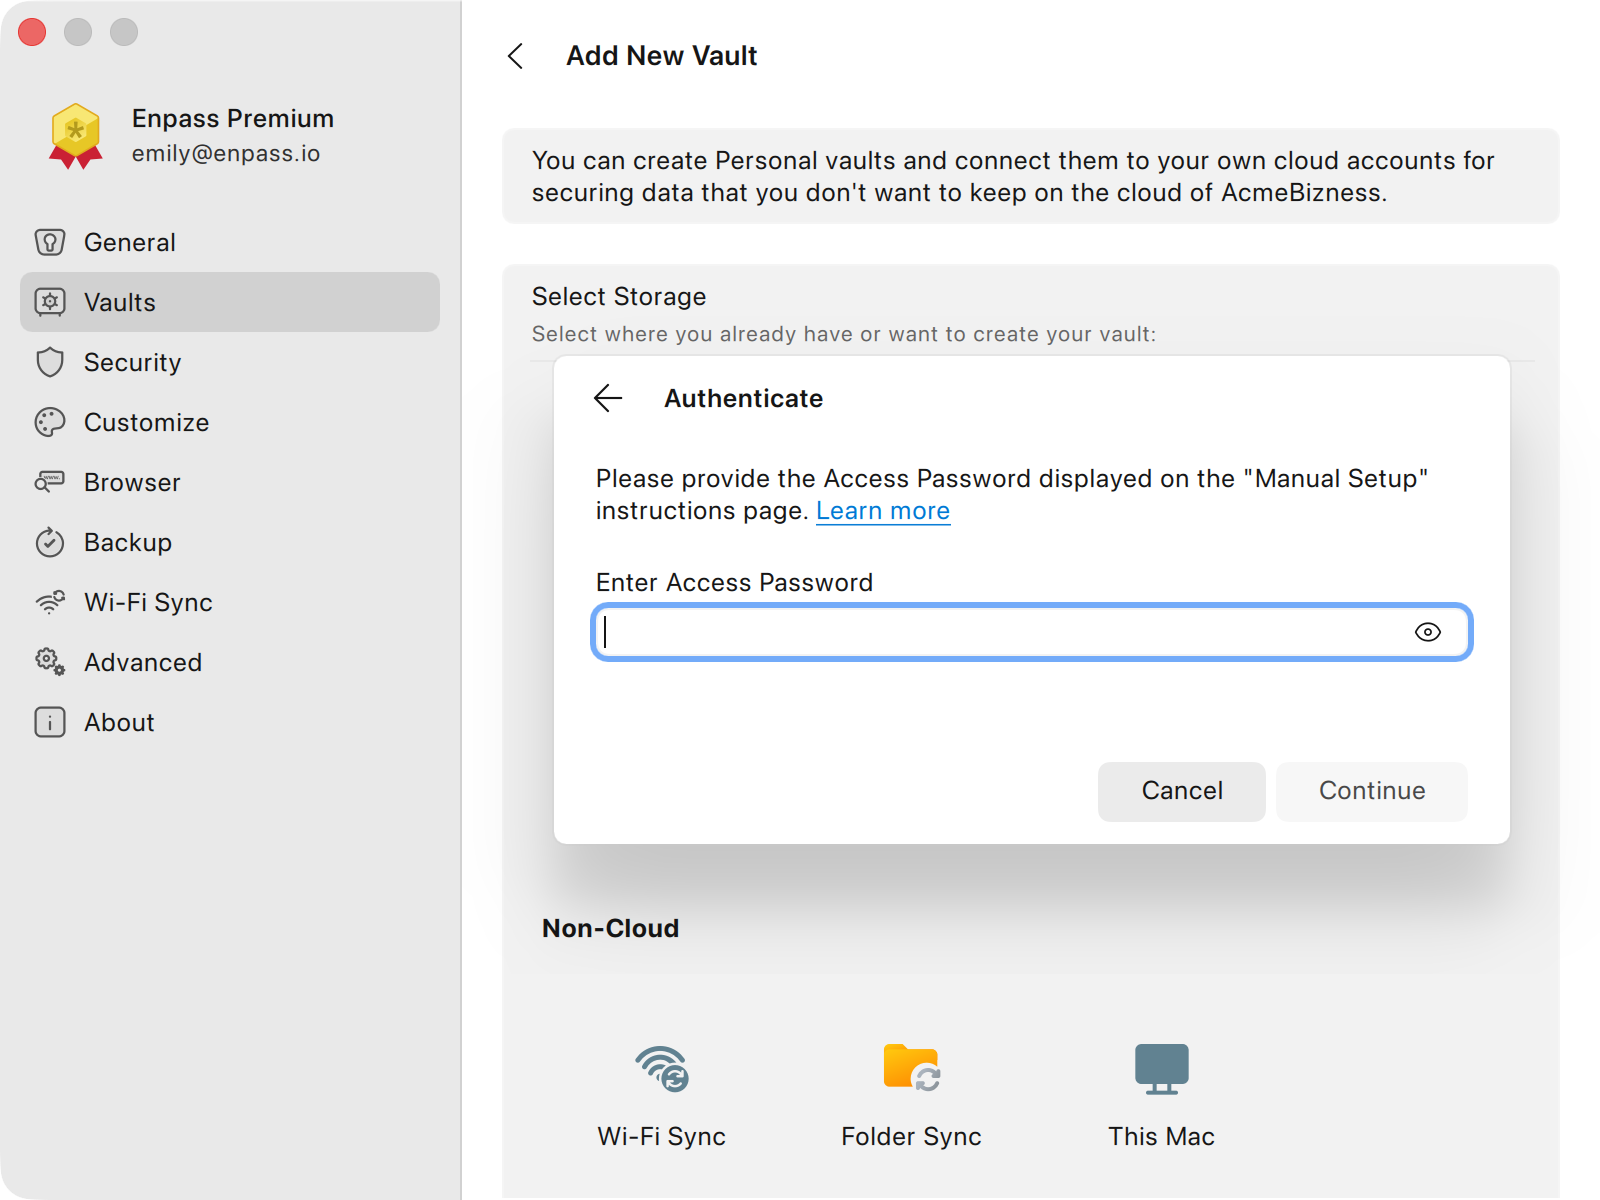
Task: Open the Browser settings section
Action: 230,482
